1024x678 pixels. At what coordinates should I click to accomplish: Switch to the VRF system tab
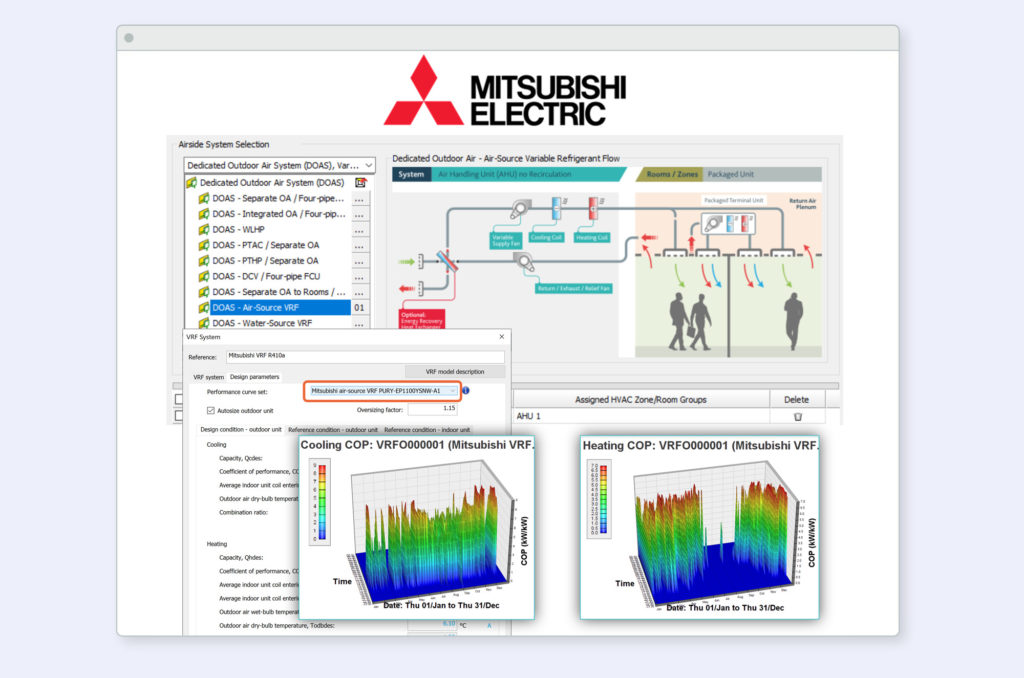(x=208, y=377)
